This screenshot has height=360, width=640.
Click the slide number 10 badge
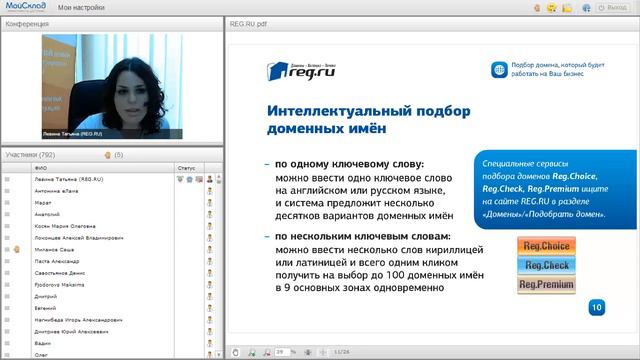[597, 307]
